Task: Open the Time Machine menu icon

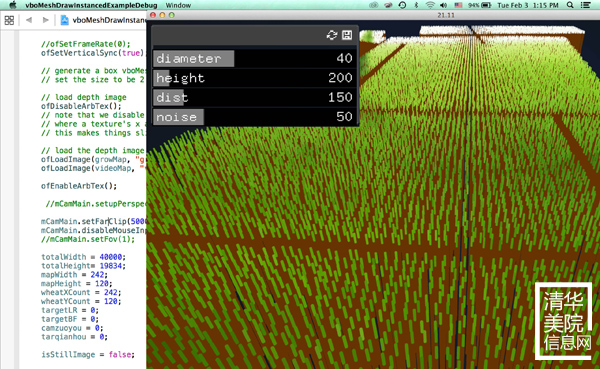Action: [x=402, y=5]
